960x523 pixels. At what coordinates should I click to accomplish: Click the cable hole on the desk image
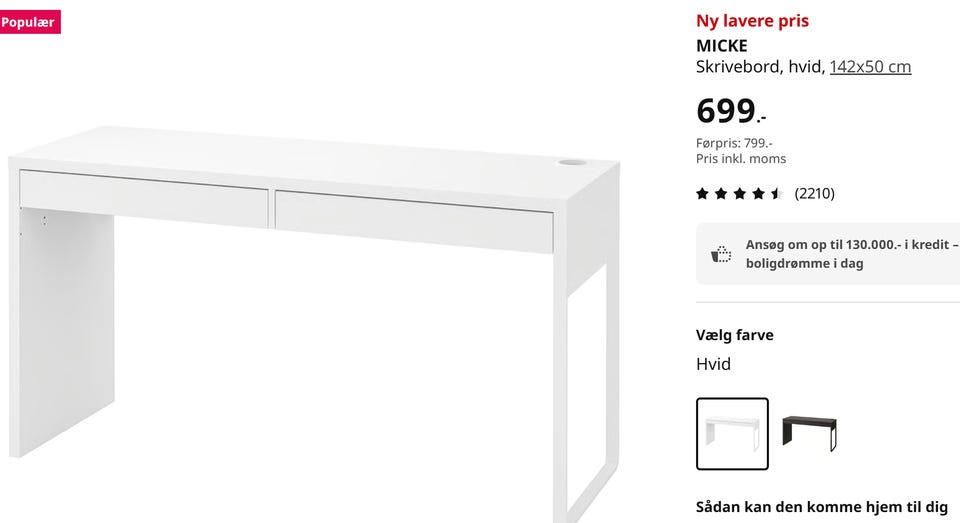click(571, 162)
